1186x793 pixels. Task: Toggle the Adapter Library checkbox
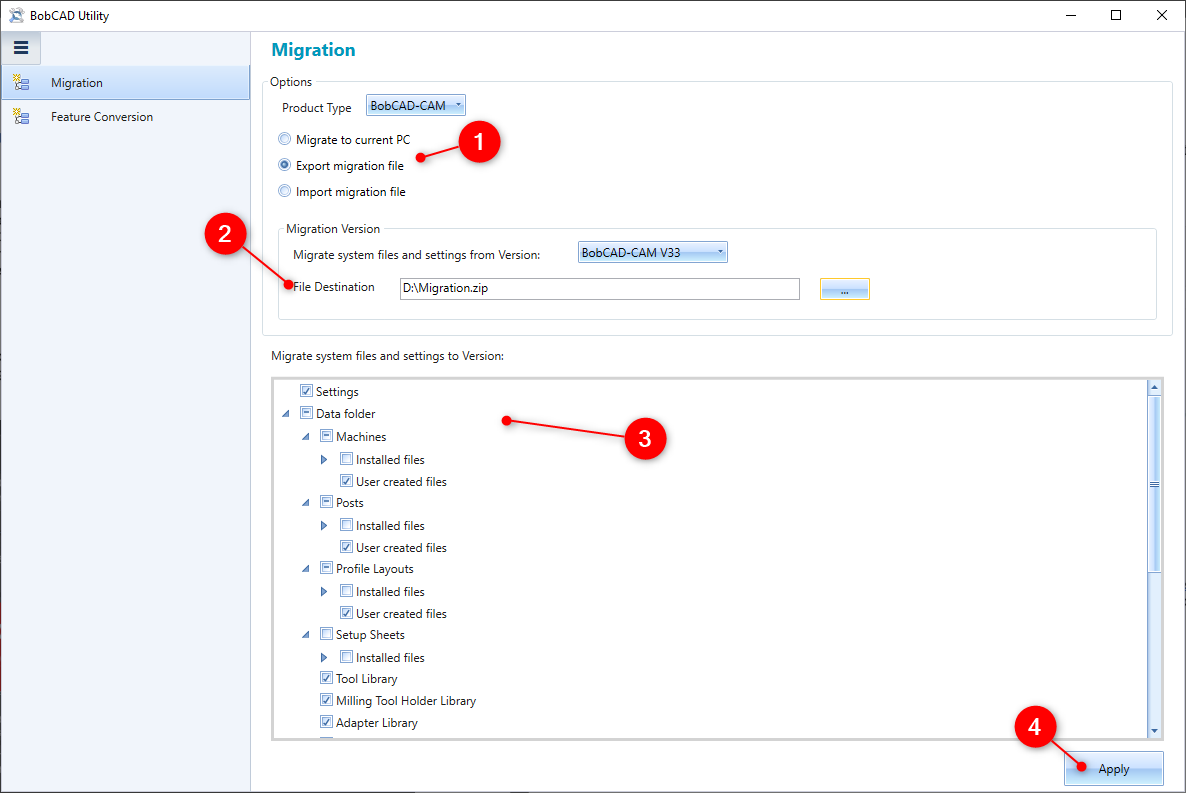tap(327, 722)
